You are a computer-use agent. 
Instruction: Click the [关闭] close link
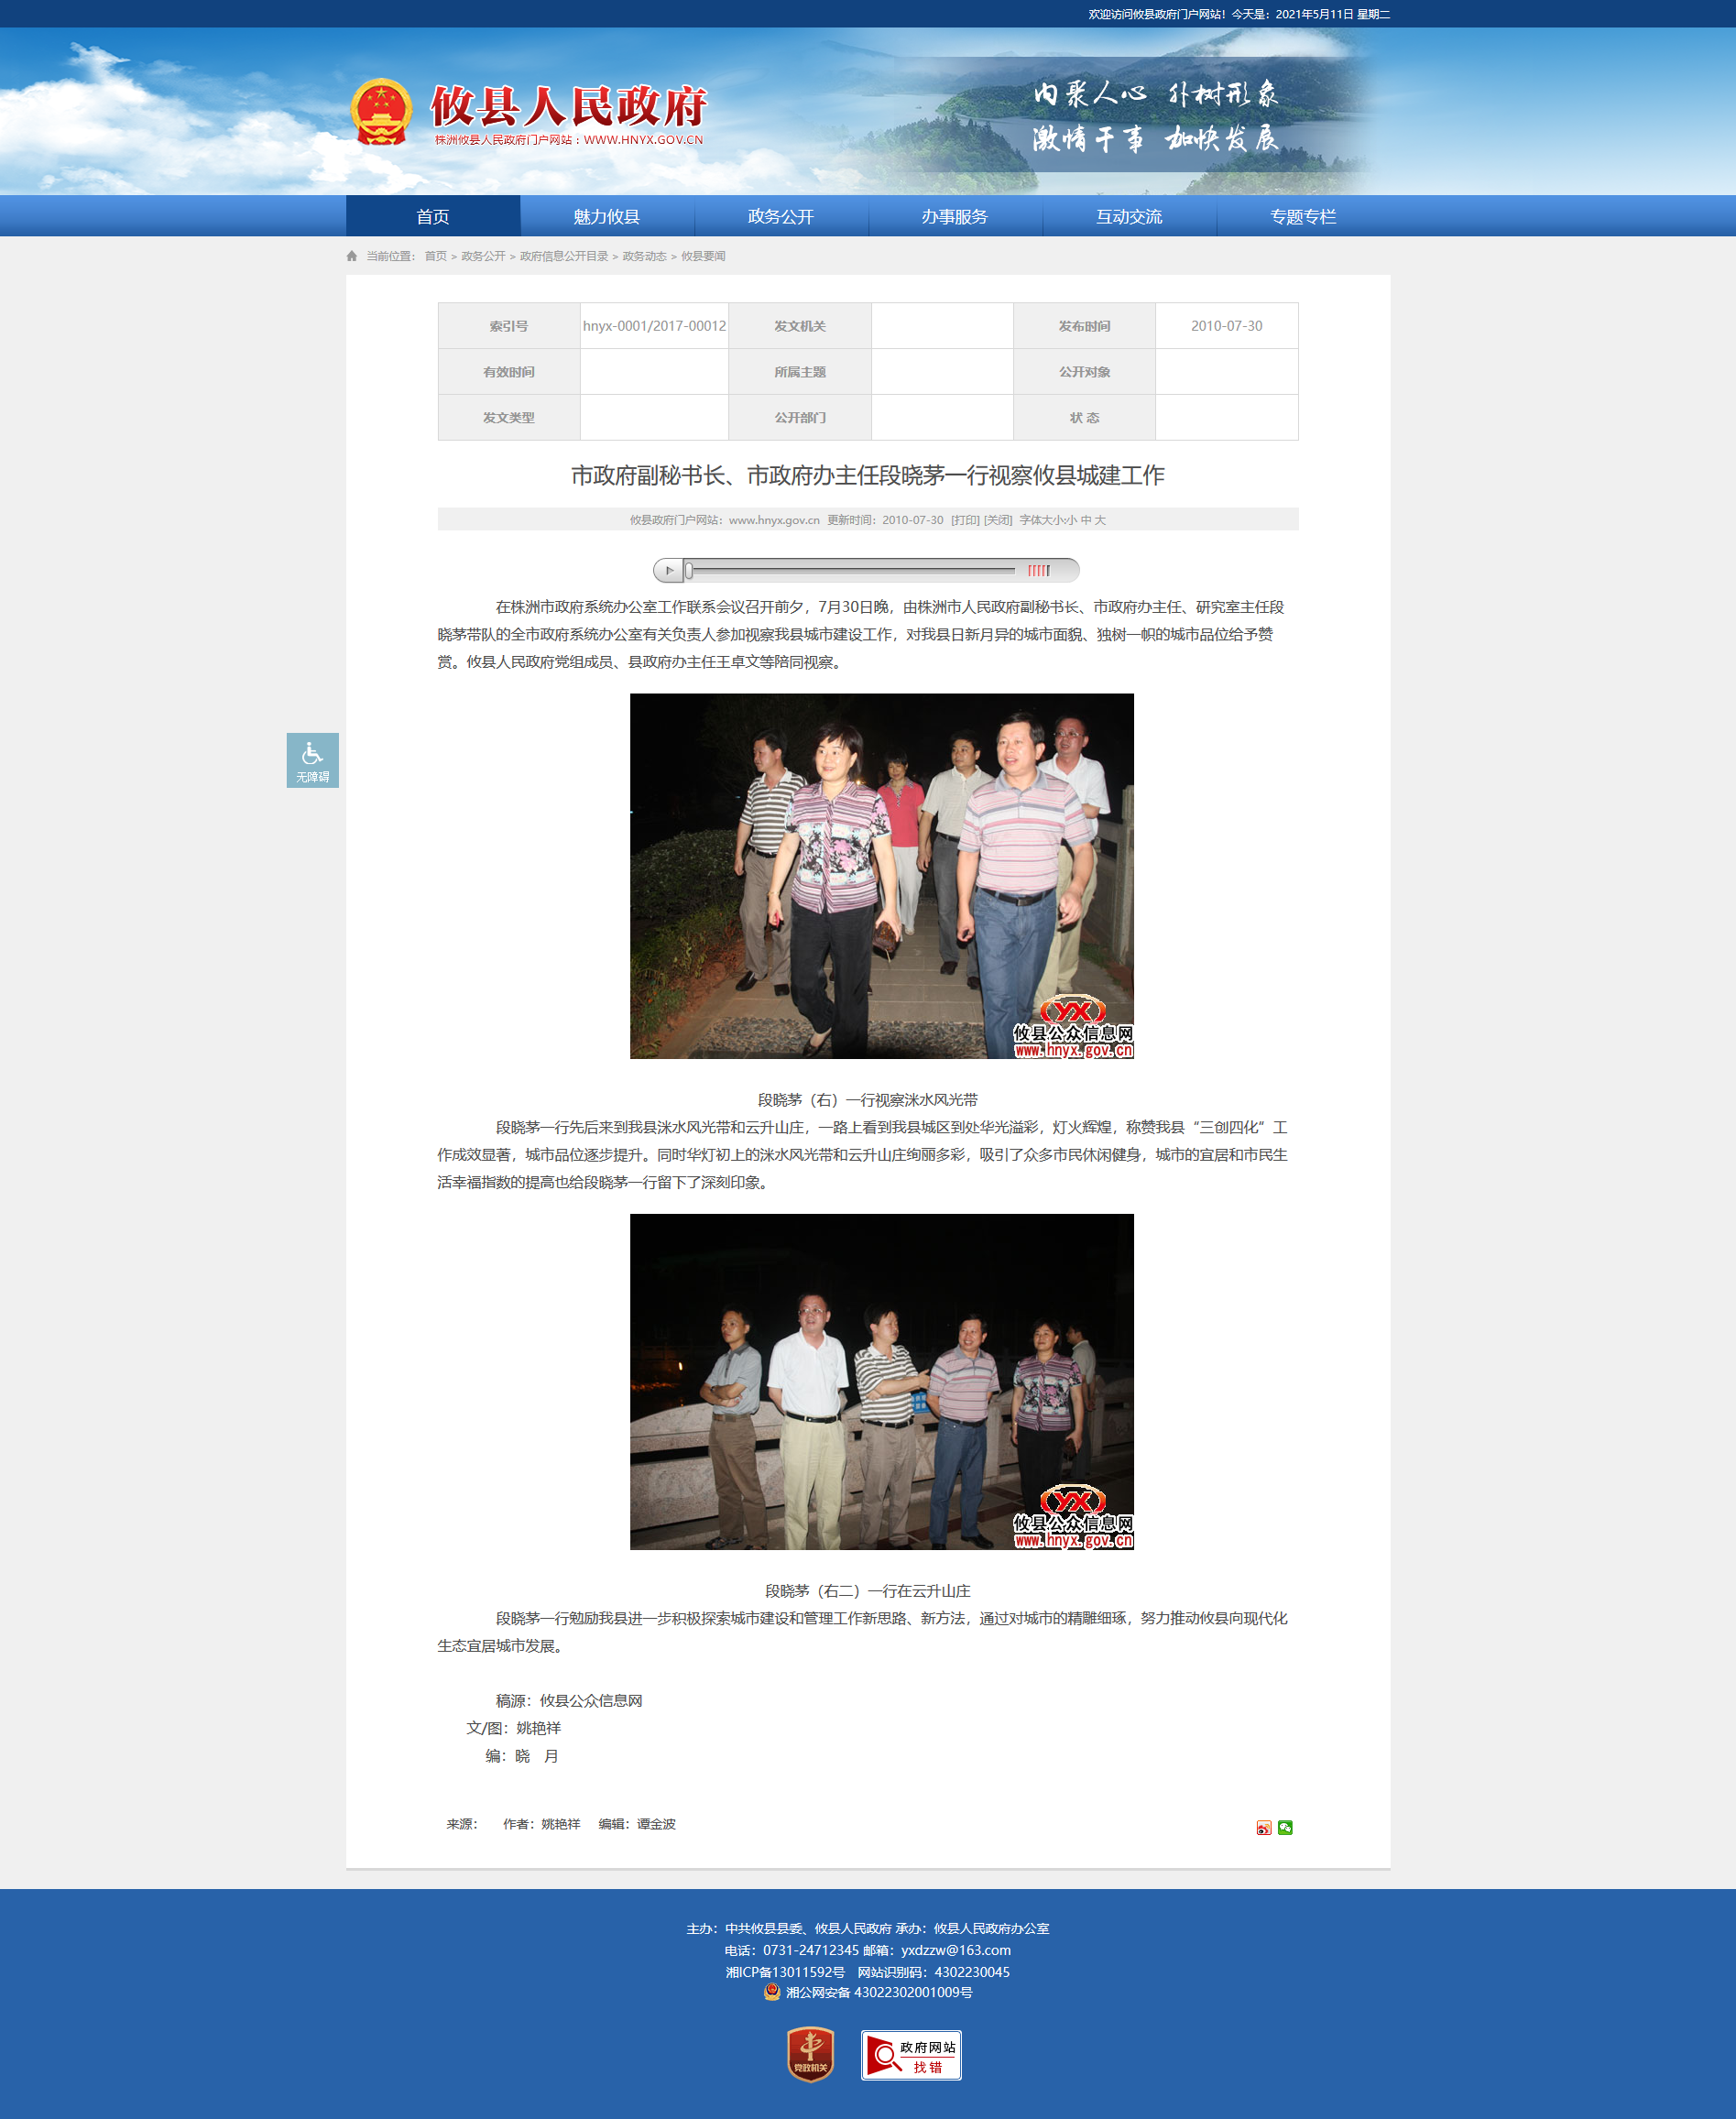point(998,520)
